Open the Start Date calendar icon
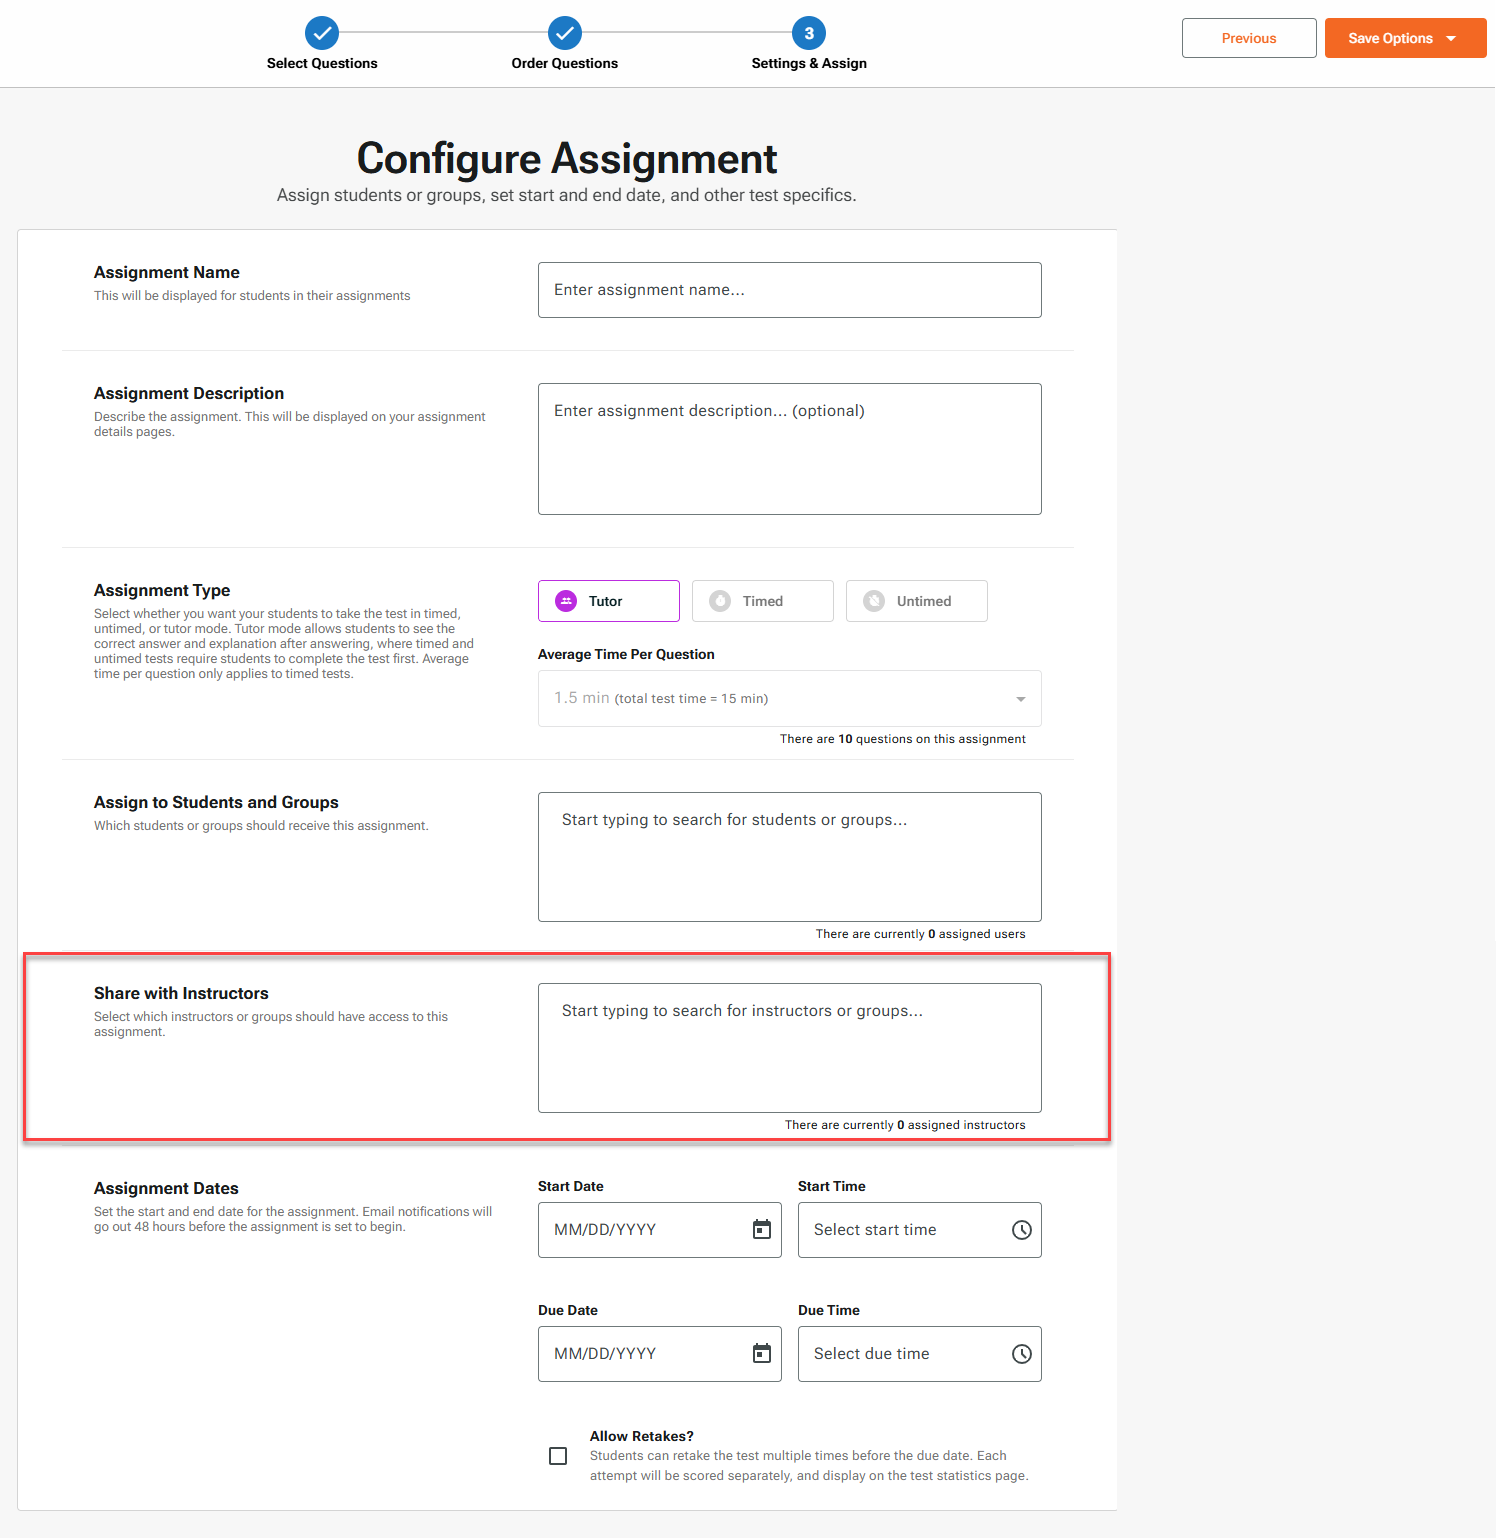 [x=761, y=1229]
